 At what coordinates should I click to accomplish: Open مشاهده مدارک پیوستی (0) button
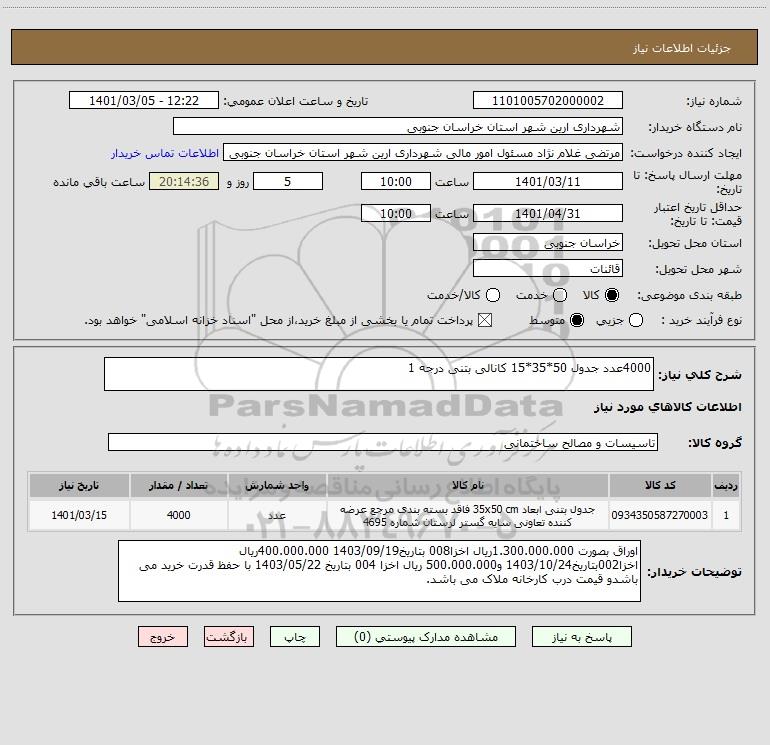(x=426, y=637)
